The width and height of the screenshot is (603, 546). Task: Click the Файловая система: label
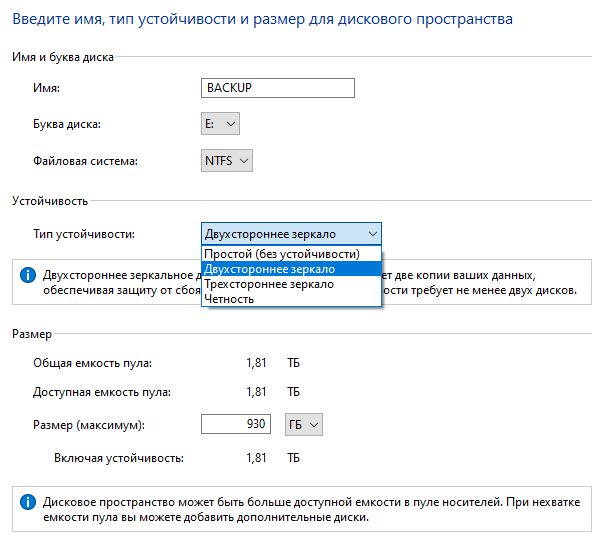point(85,160)
